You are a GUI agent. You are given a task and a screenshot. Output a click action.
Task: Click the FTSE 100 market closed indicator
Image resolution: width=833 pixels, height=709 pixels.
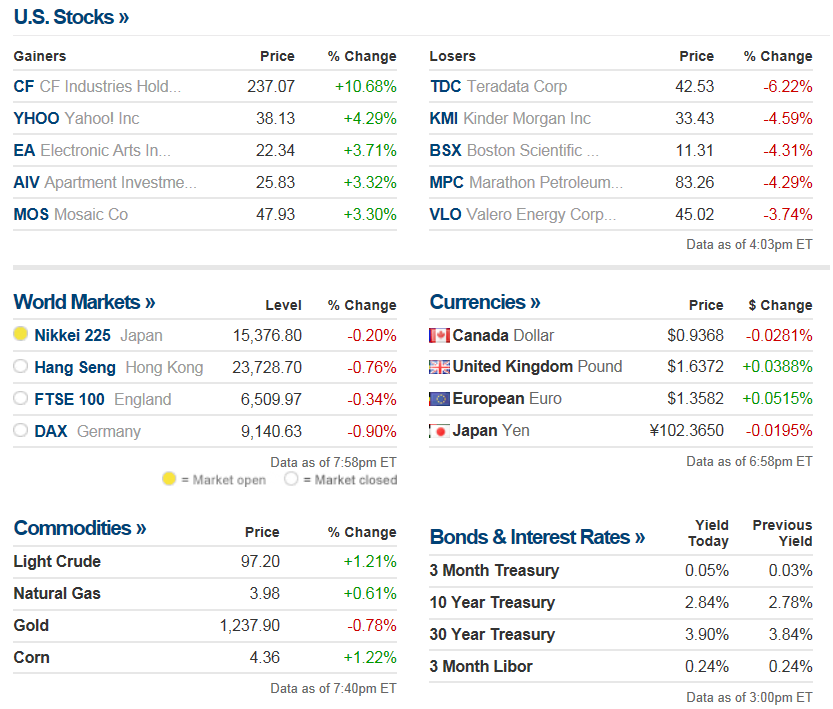[x=21, y=398]
